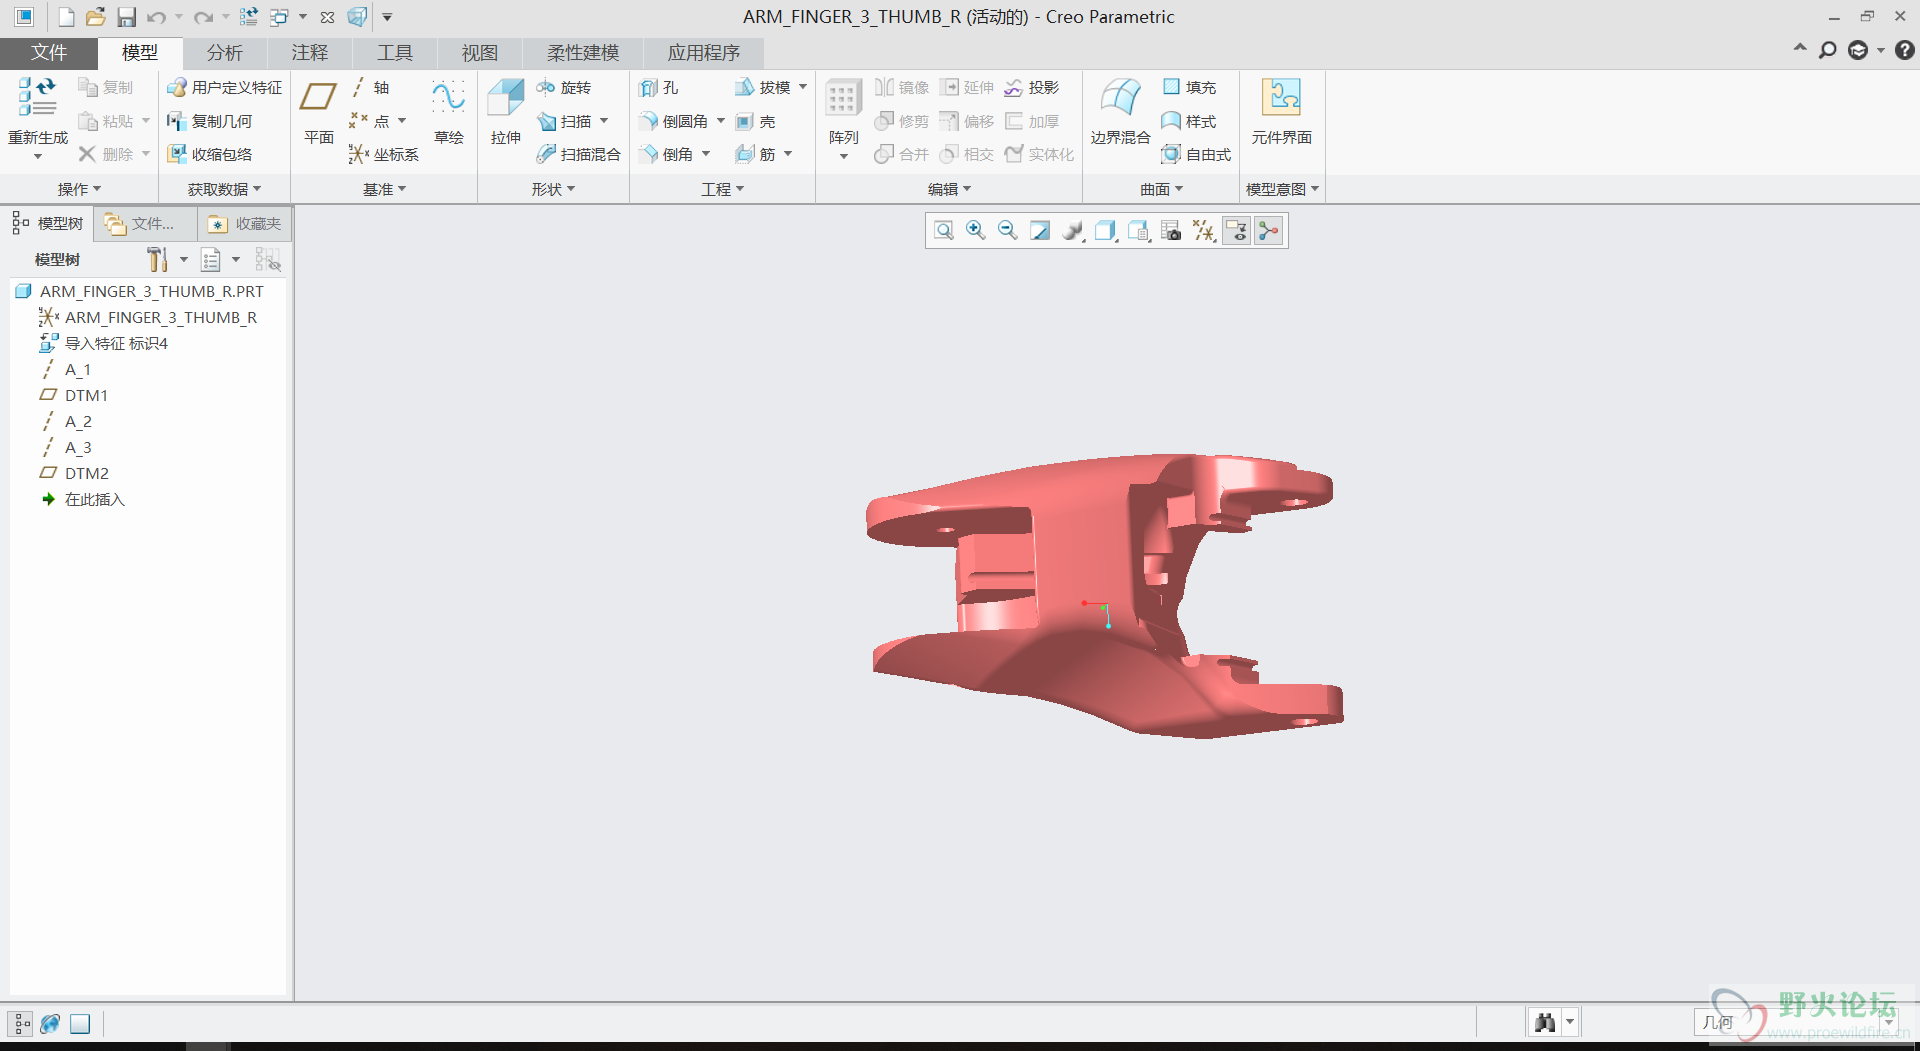This screenshot has height=1051, width=1920.
Task: Click the Shrinkwrap (收缩包络) tool
Action: (210, 154)
